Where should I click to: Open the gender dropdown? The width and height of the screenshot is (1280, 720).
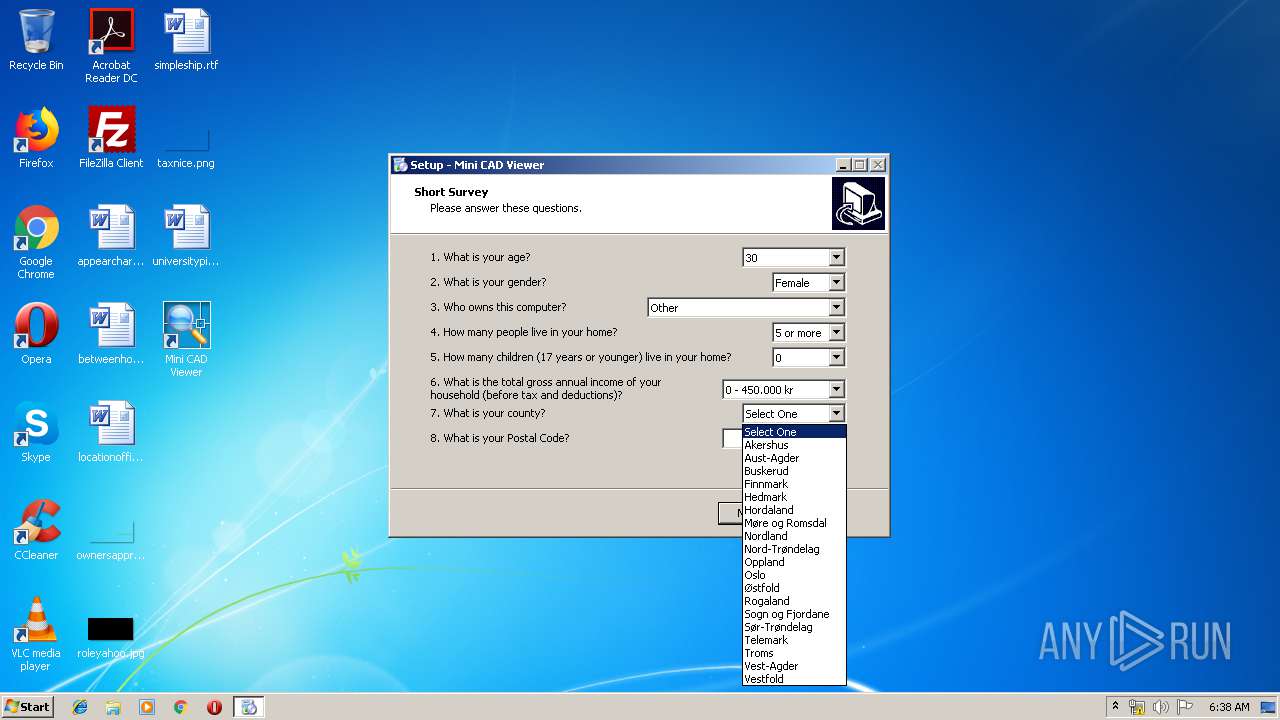point(836,283)
